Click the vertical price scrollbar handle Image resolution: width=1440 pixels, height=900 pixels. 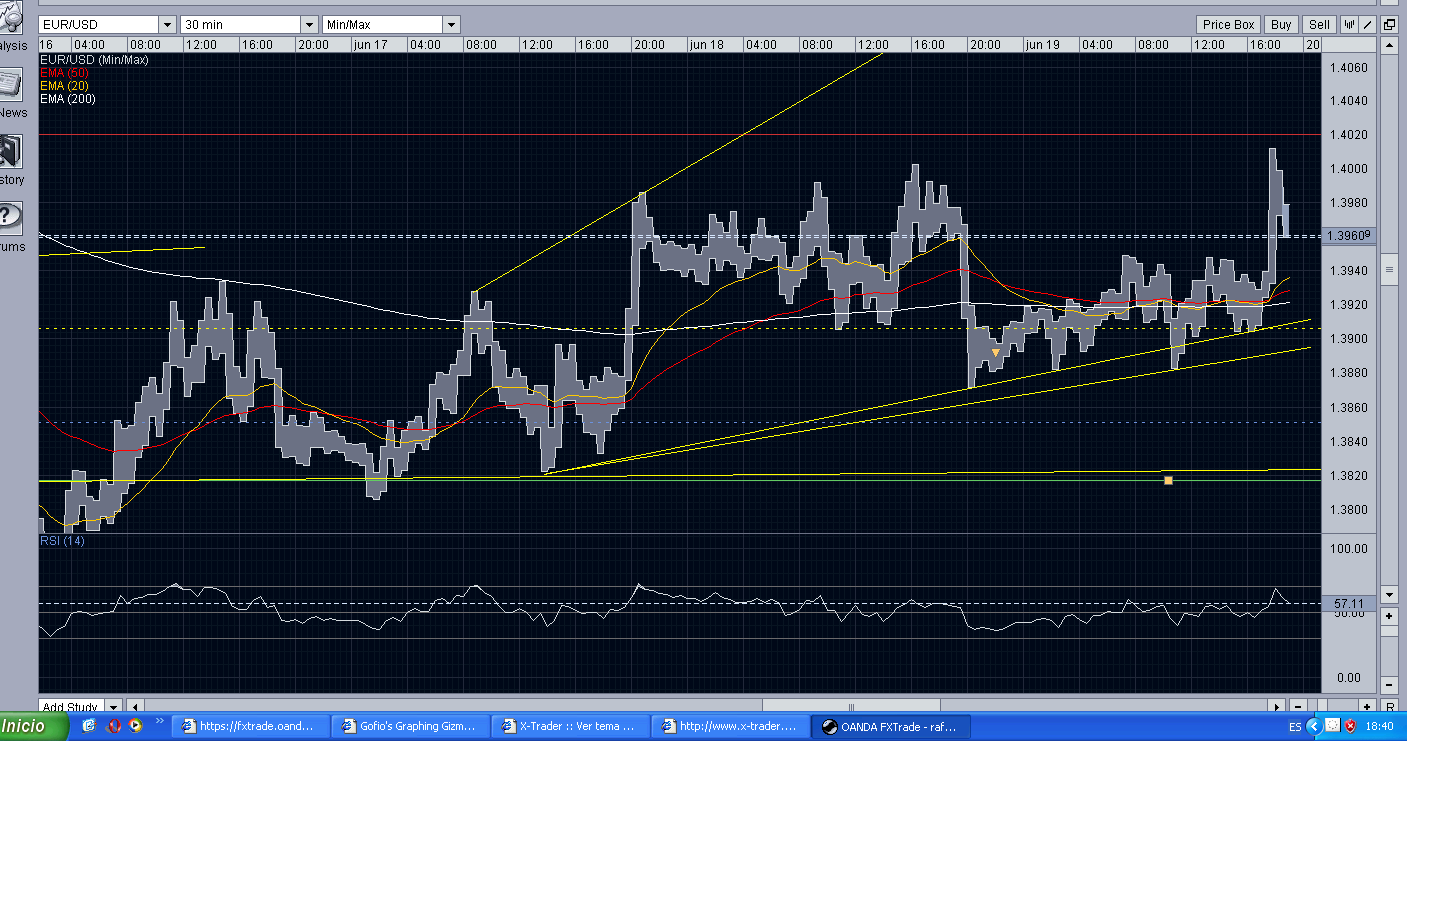coord(1389,270)
